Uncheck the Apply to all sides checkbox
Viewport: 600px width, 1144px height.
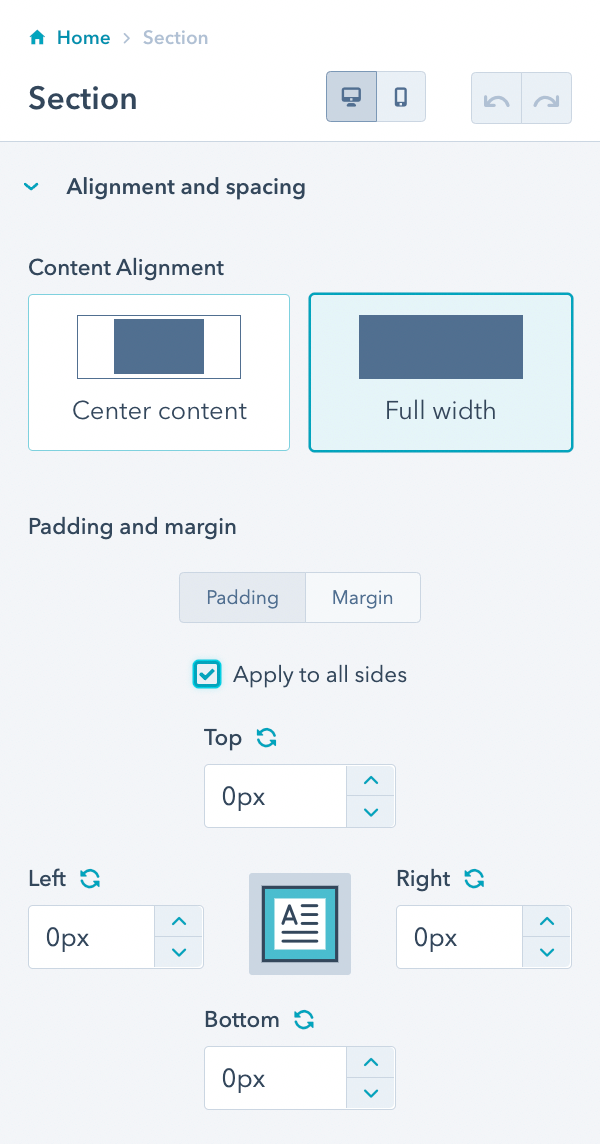point(207,674)
